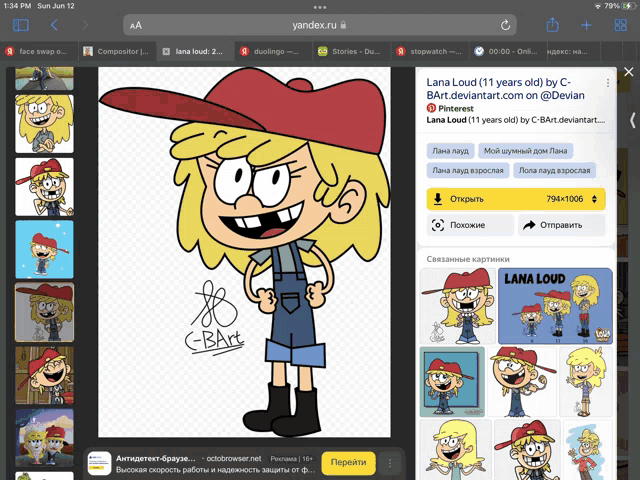Select the 'Лана лауд взрослая' tag
This screenshot has width=640, height=480.
(468, 170)
